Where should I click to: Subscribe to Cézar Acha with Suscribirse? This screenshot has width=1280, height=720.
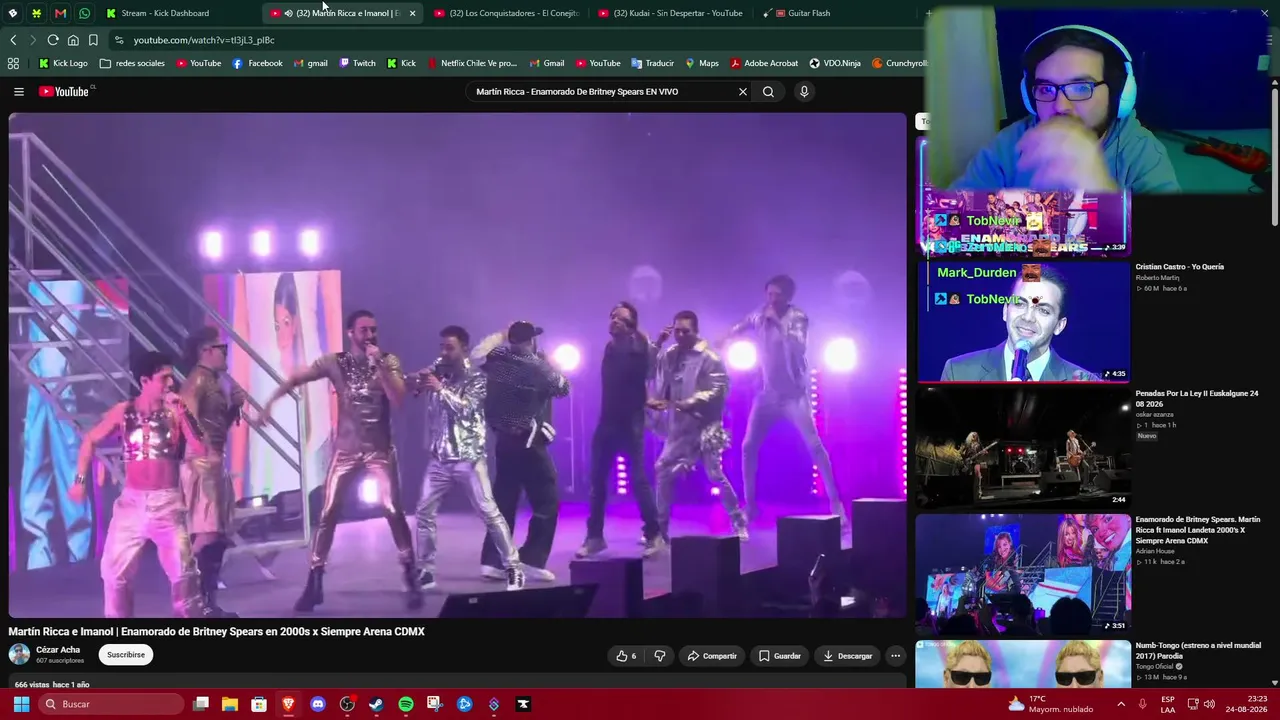[x=126, y=655]
